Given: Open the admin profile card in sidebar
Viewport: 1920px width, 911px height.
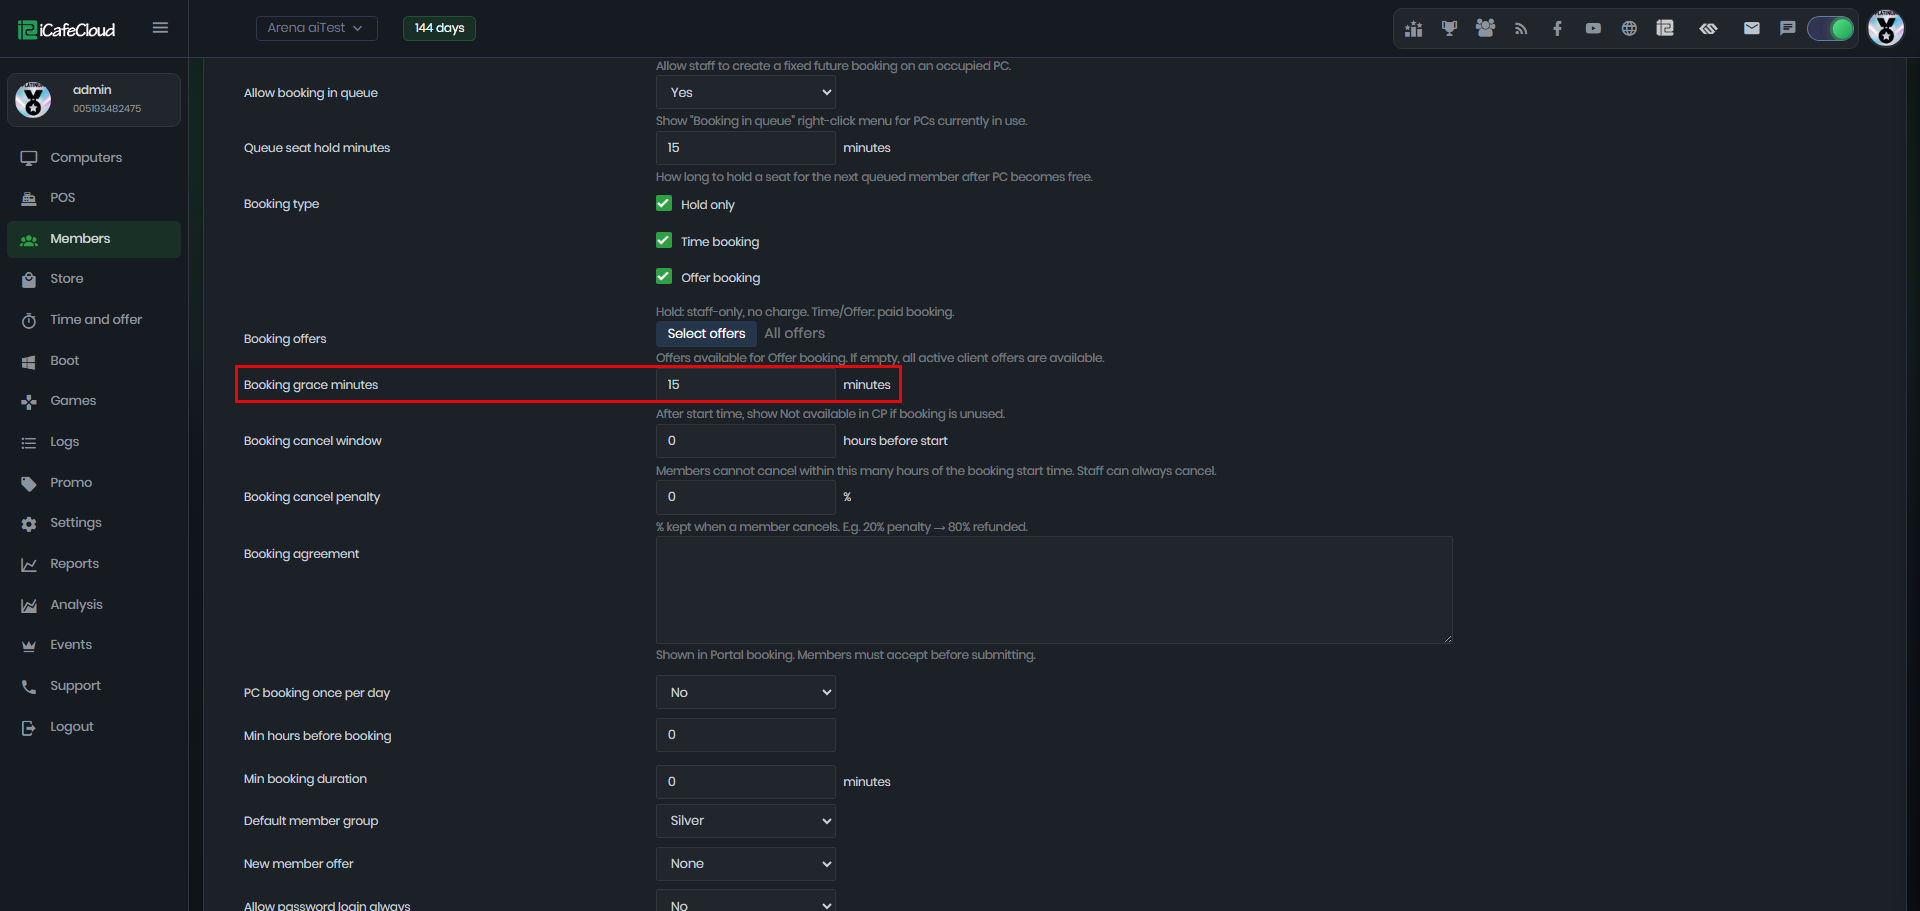Looking at the screenshot, I should click(x=94, y=100).
